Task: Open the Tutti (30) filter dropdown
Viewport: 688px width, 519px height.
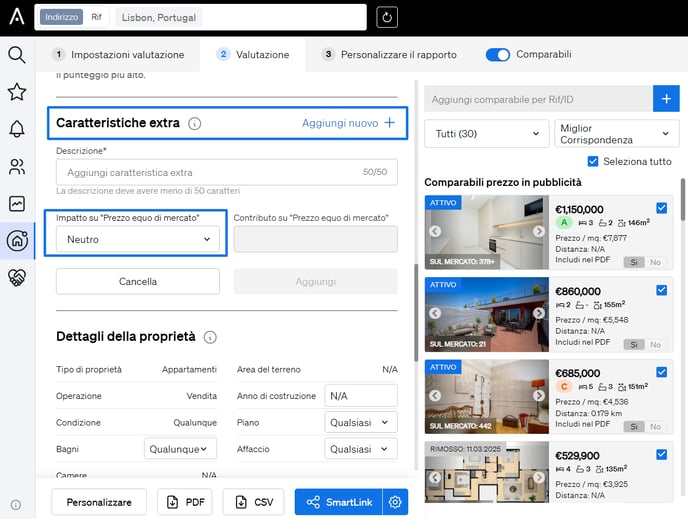Action: (x=486, y=134)
